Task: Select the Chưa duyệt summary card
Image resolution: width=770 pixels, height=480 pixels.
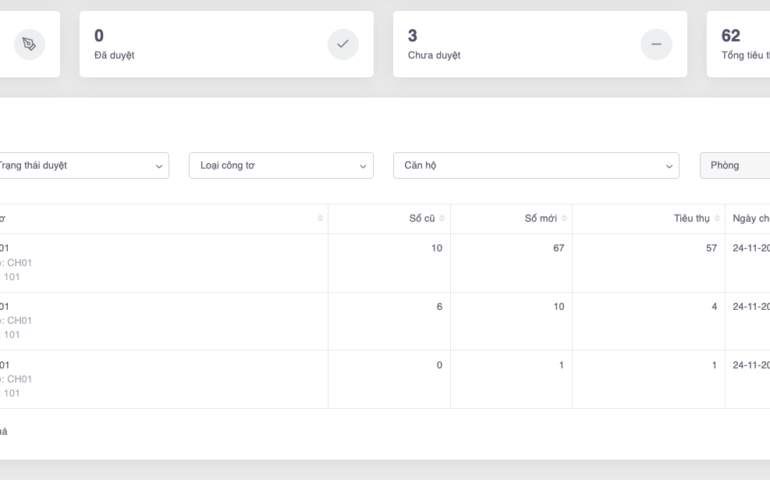Action: point(539,44)
